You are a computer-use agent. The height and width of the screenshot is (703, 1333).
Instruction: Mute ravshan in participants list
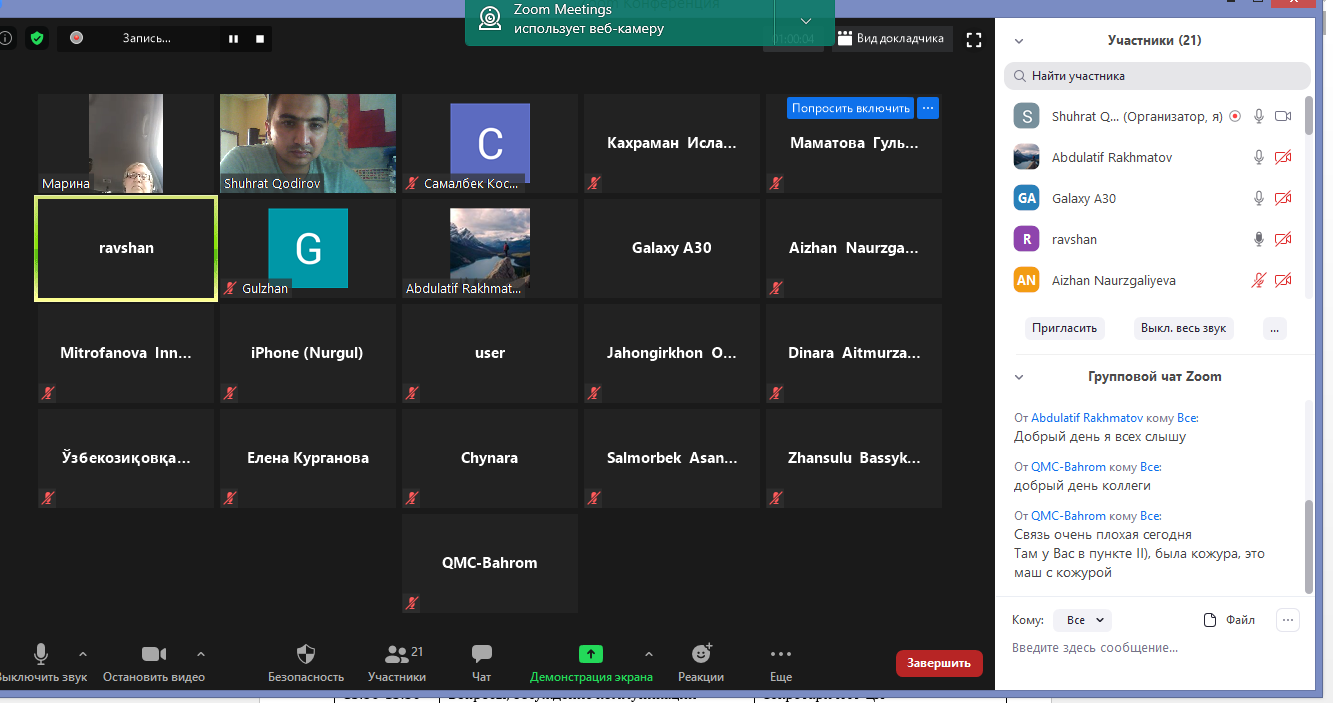point(1260,239)
